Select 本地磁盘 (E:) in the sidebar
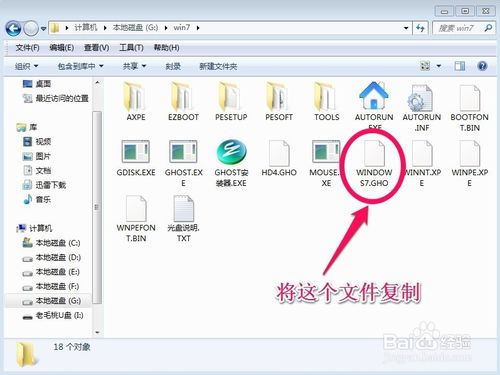 coord(51,272)
